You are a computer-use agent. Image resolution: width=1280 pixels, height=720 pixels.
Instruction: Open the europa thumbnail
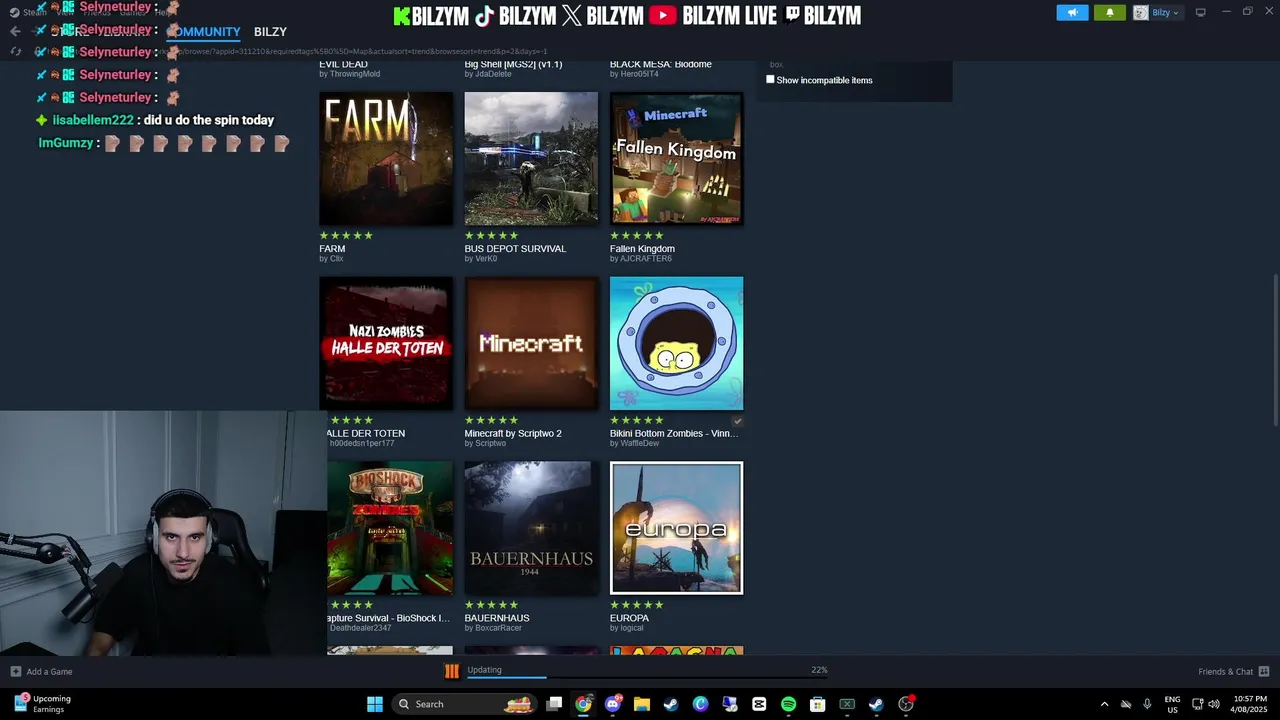[x=676, y=528]
